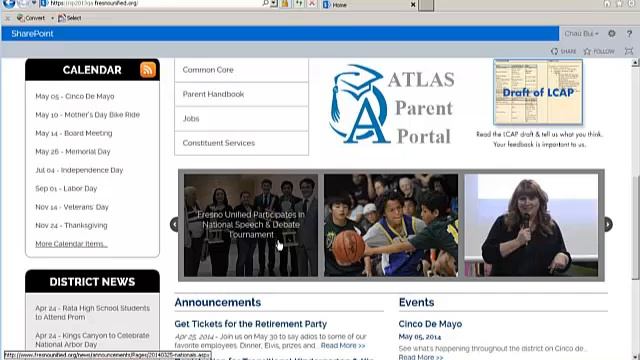Click the Convert toolbar button
Image resolution: width=640 pixels, height=360 pixels.
(x=31, y=18)
